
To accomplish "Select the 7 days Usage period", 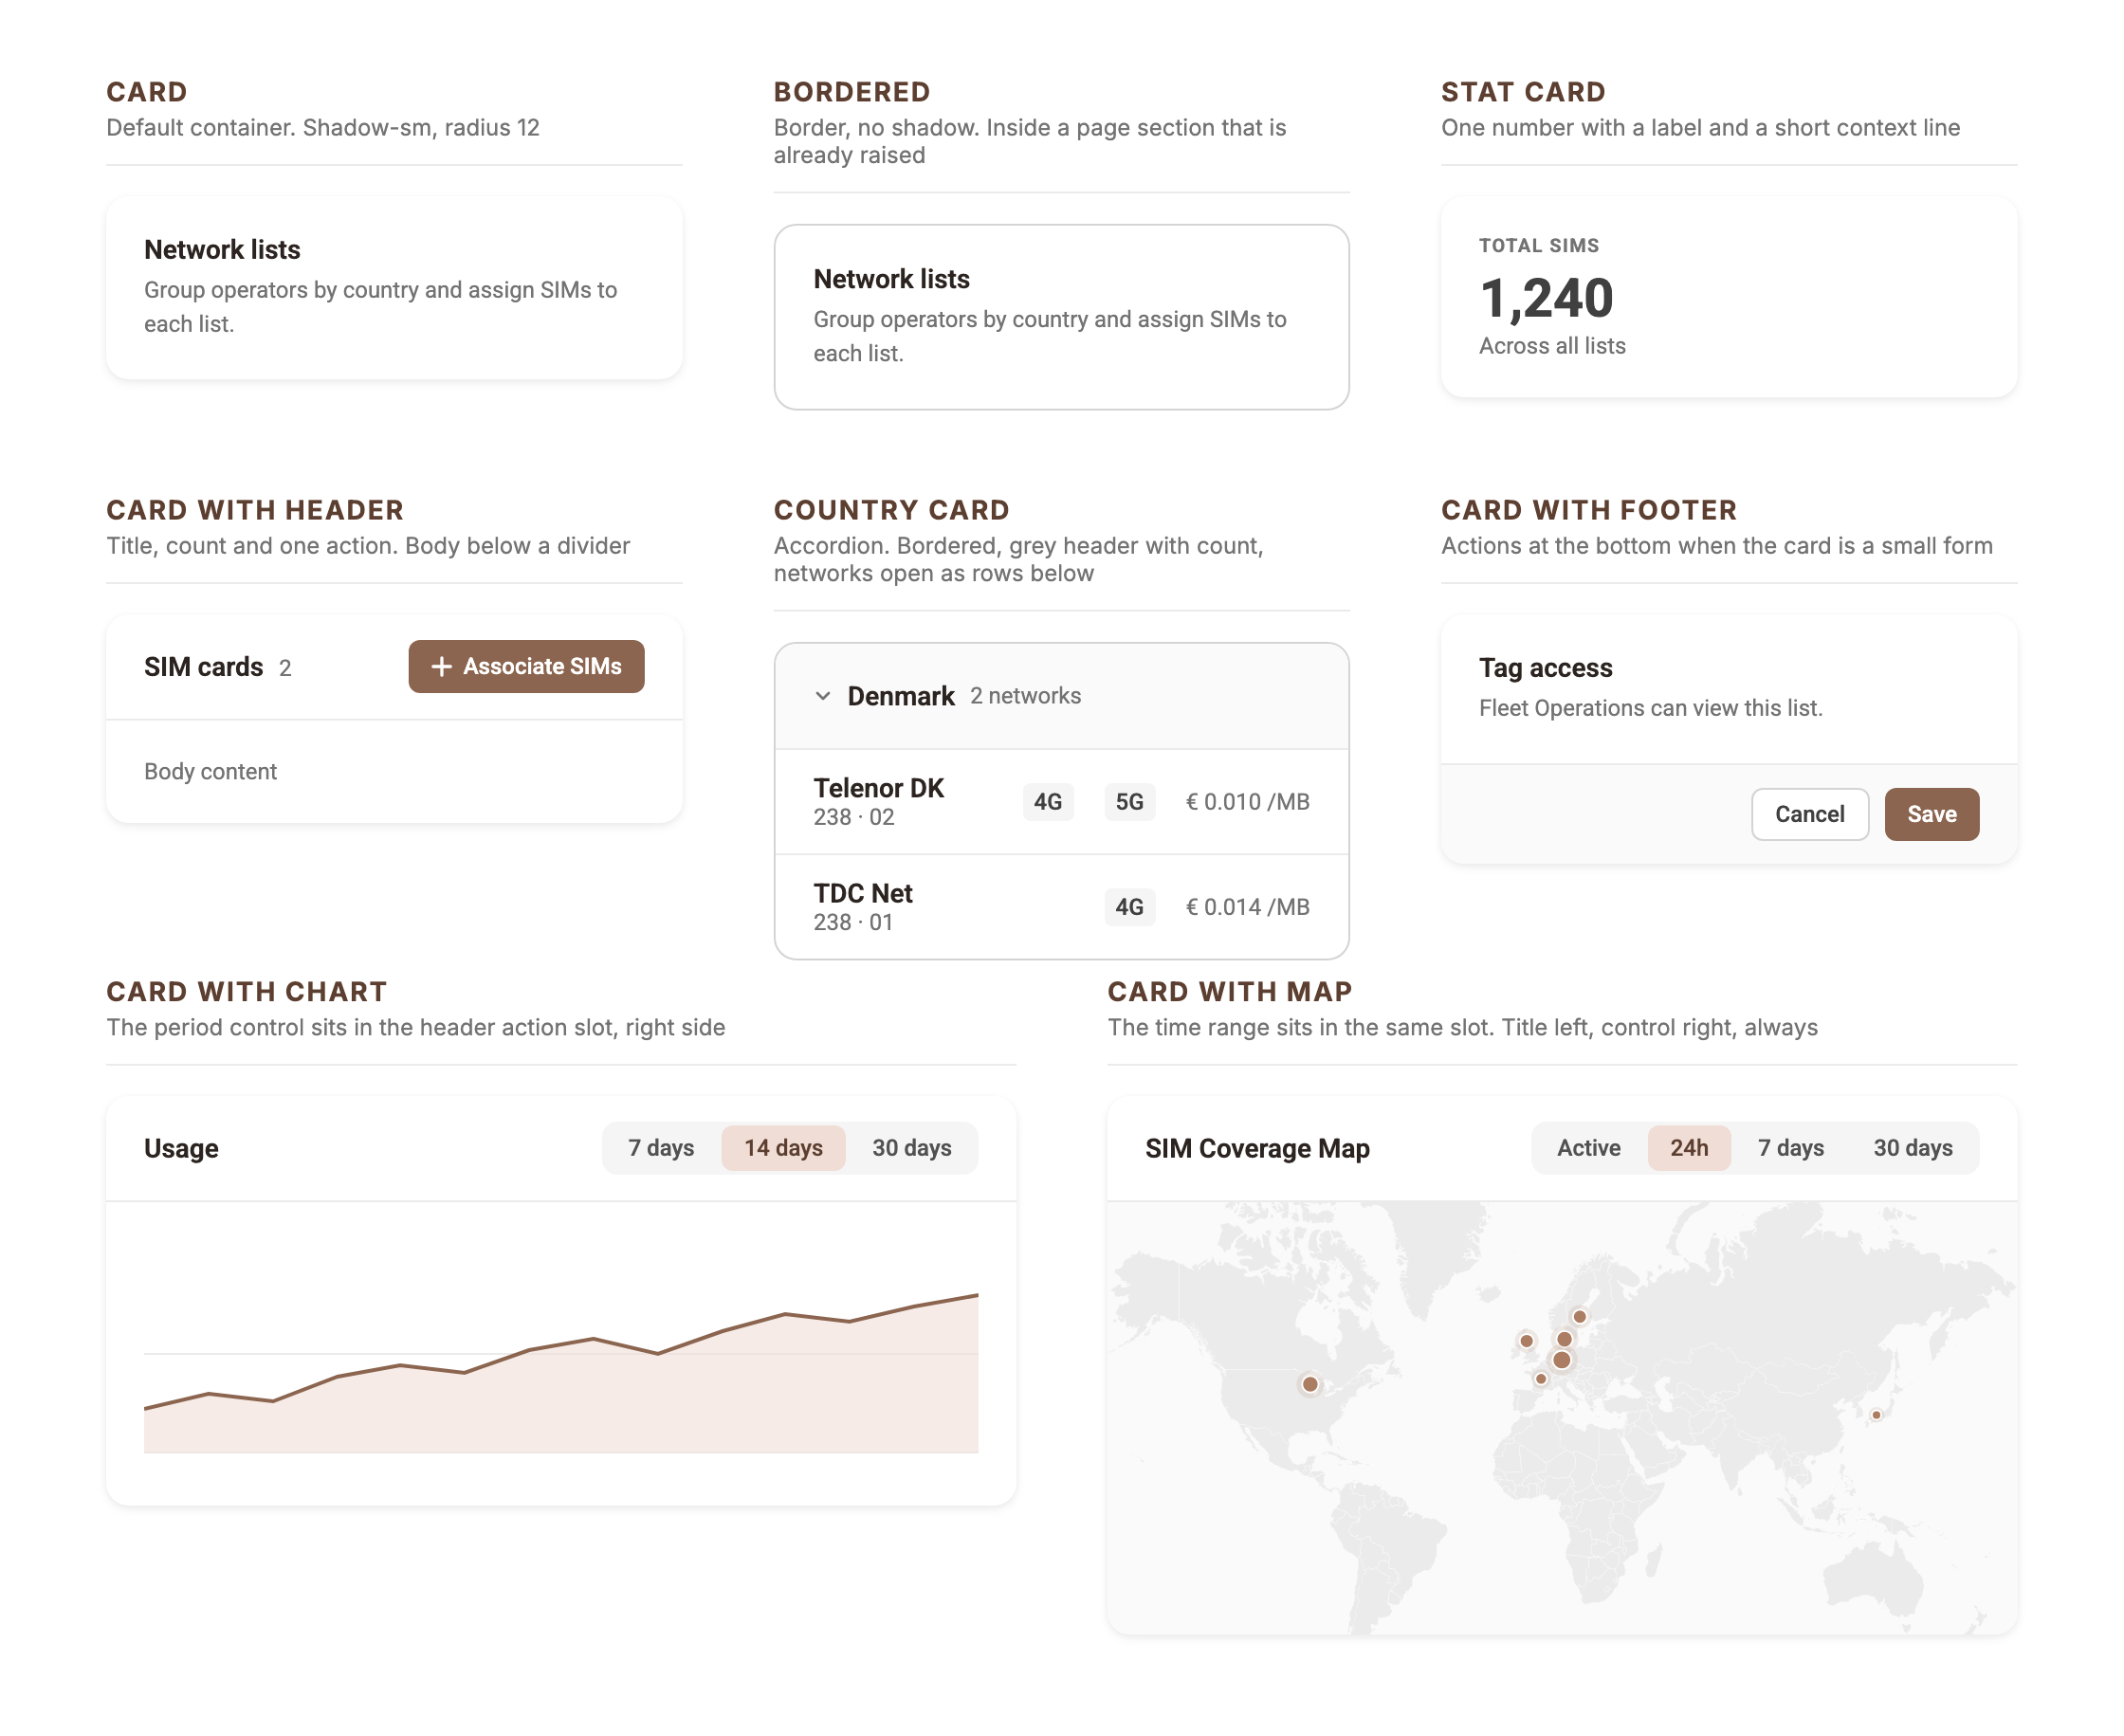I will point(661,1148).
